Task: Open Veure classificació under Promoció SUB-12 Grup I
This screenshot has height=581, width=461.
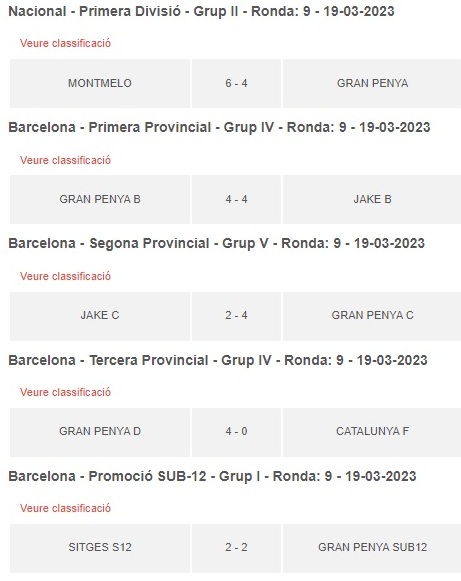Action: (x=65, y=508)
